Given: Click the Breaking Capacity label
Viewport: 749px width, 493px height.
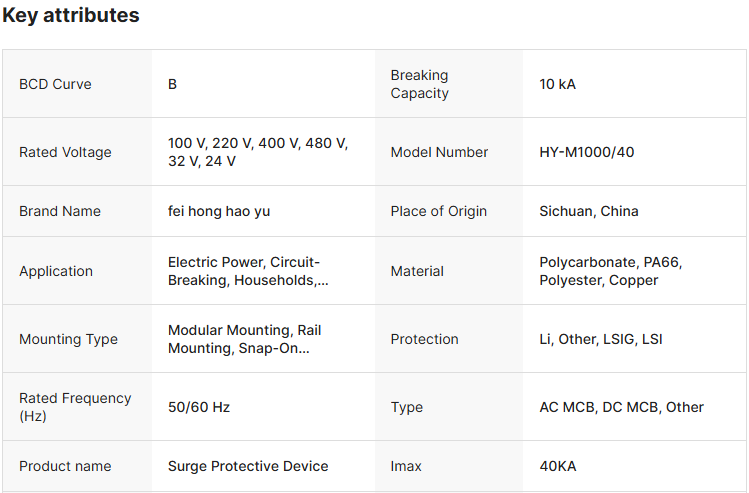Looking at the screenshot, I should pos(419,84).
